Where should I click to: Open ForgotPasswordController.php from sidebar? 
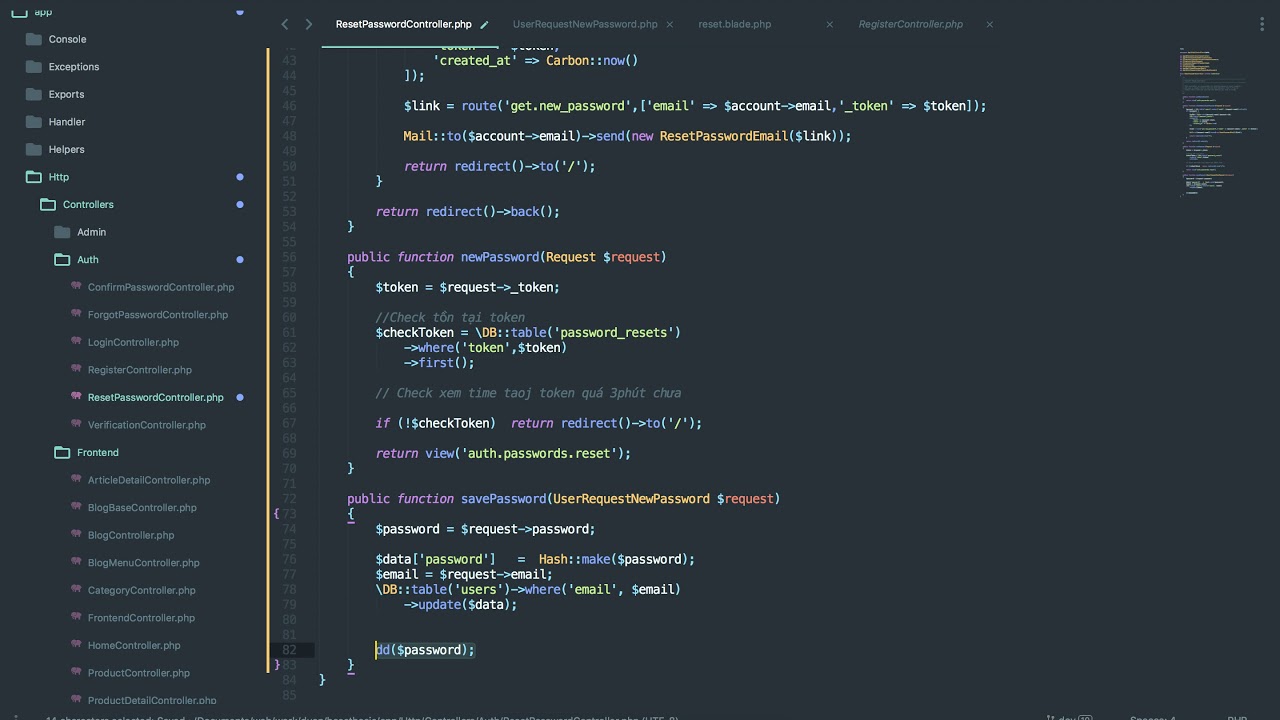(x=158, y=314)
